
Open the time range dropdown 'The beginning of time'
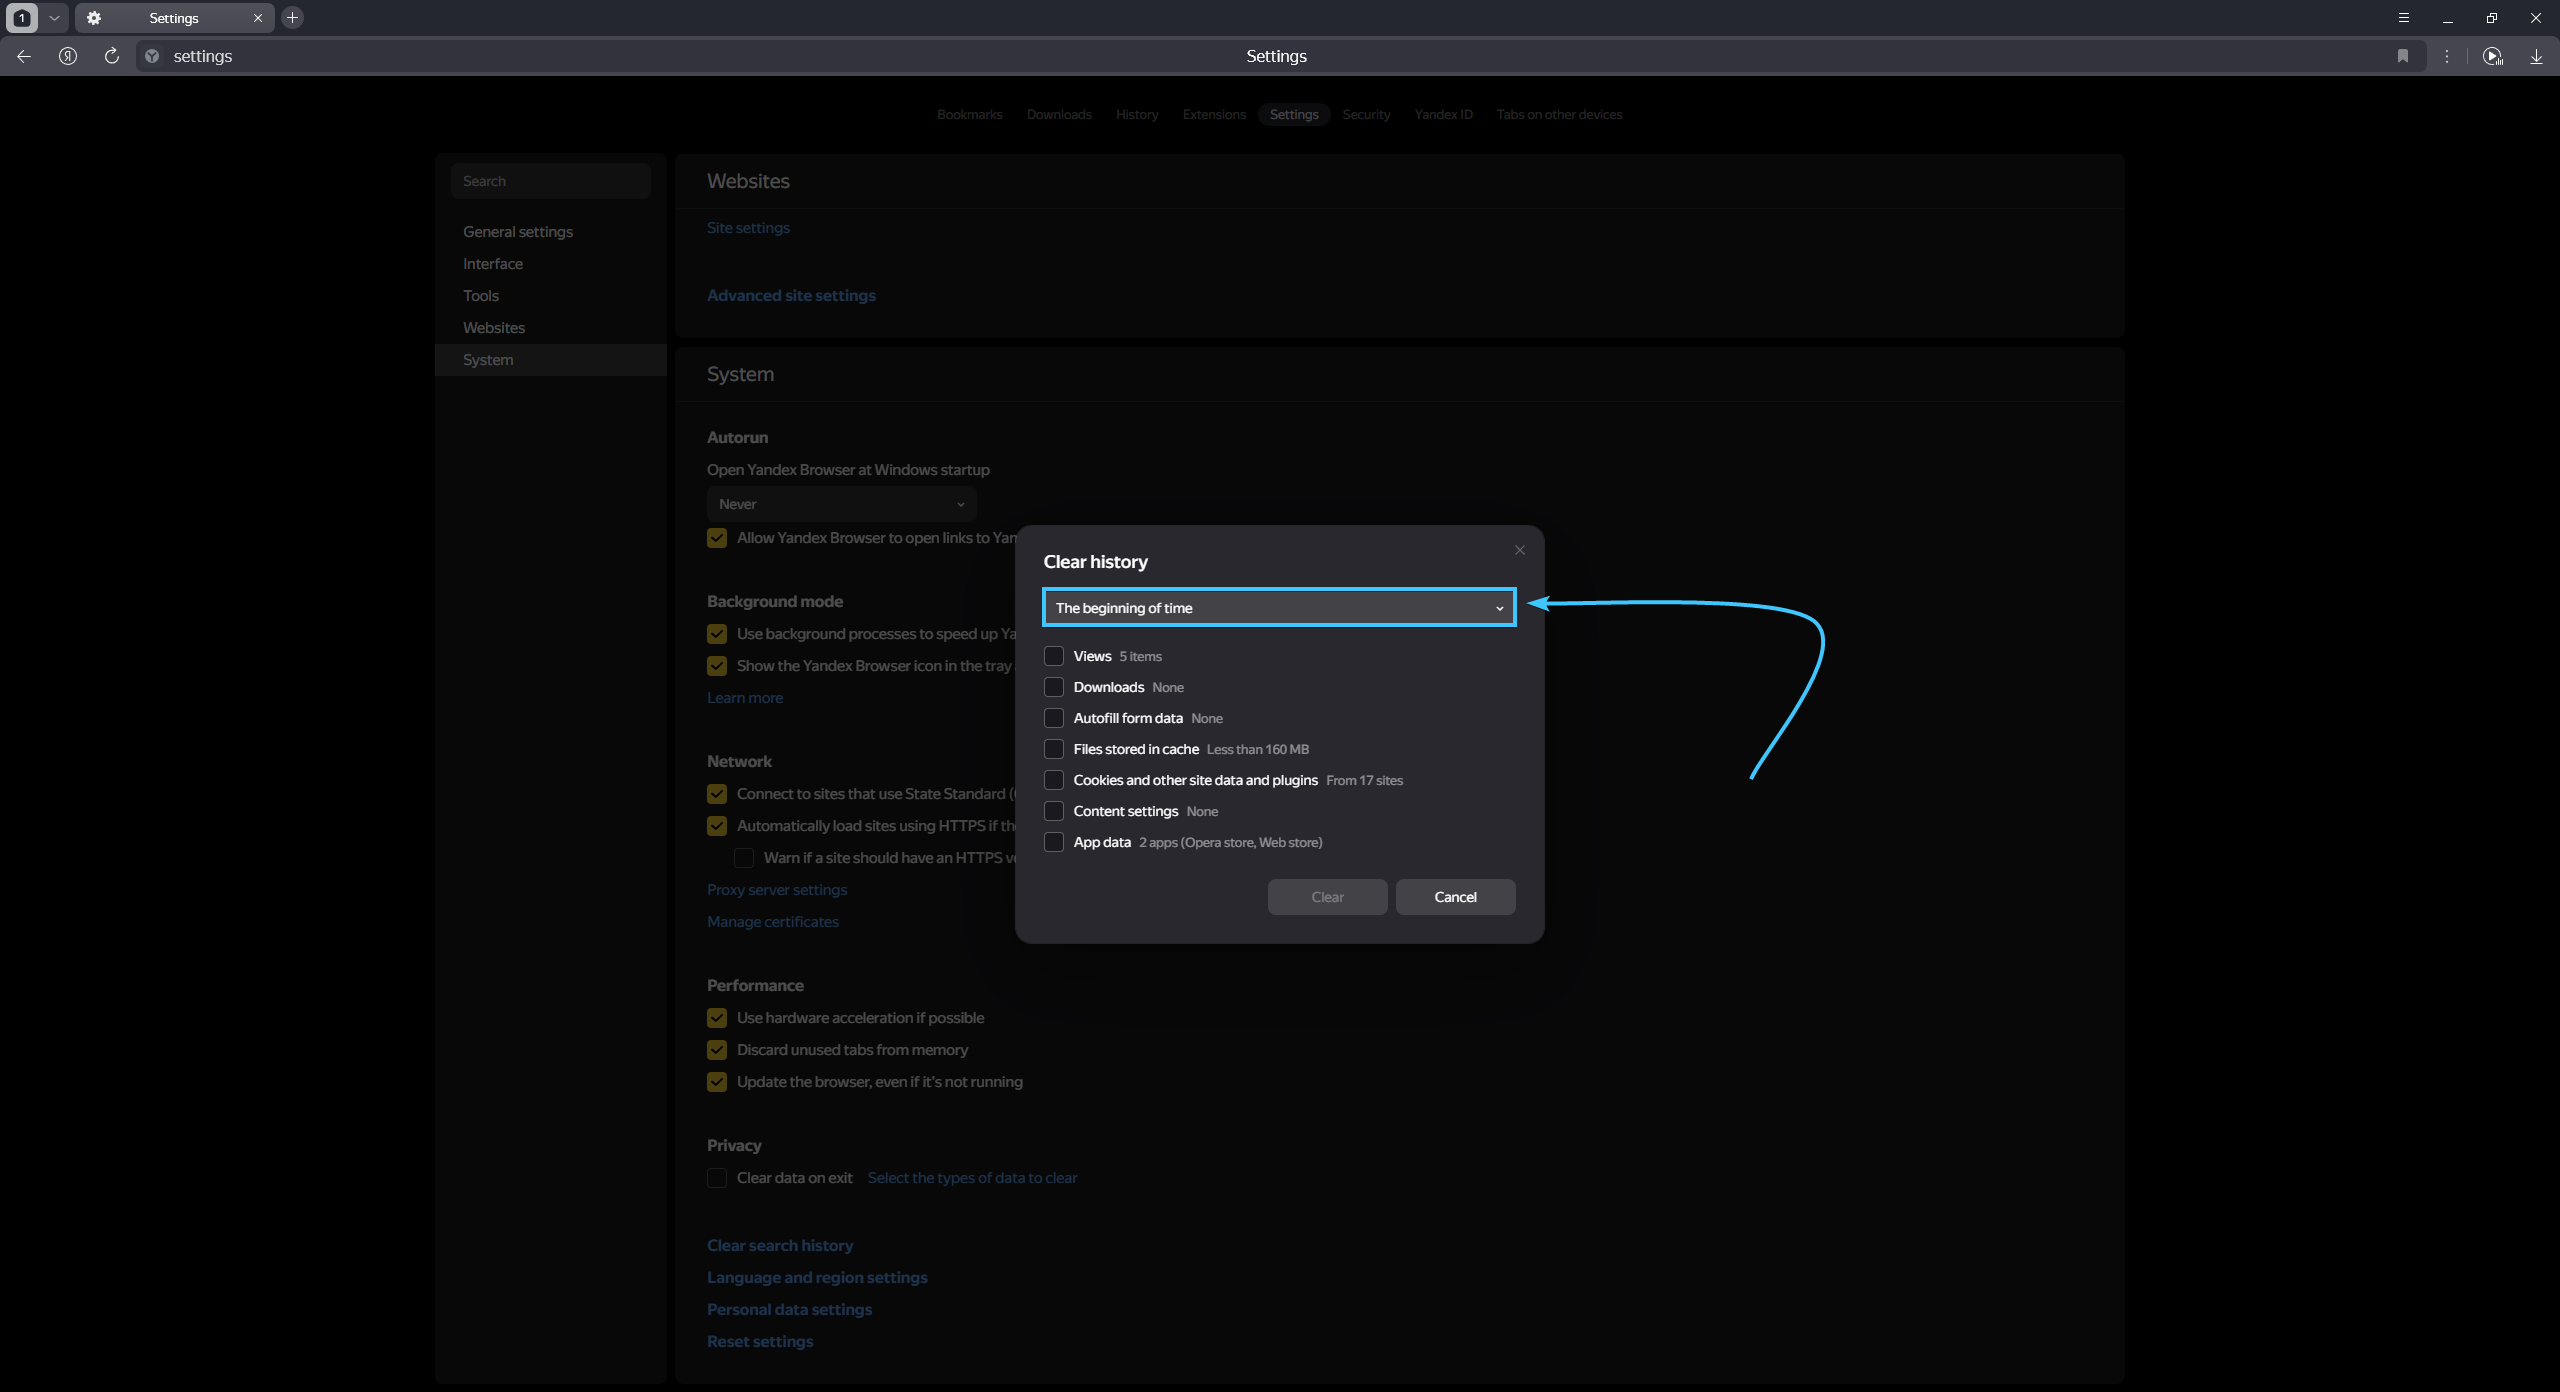pos(1279,608)
